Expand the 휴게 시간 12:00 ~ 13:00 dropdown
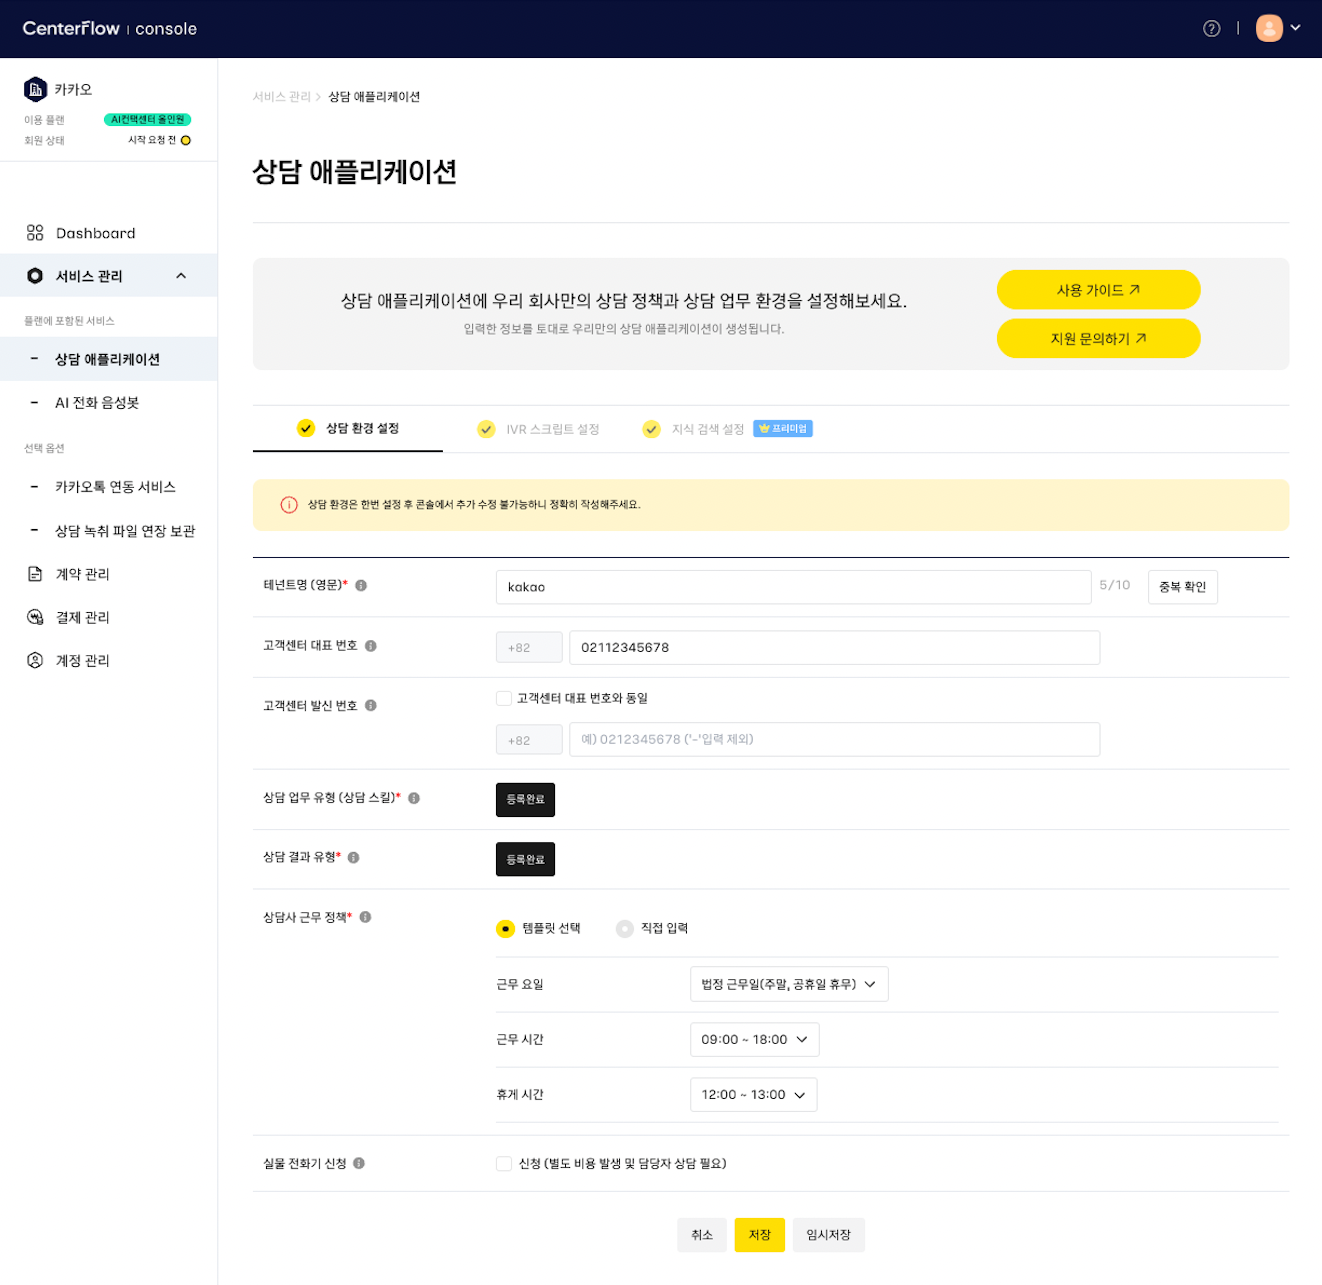The image size is (1322, 1285). pos(753,1095)
